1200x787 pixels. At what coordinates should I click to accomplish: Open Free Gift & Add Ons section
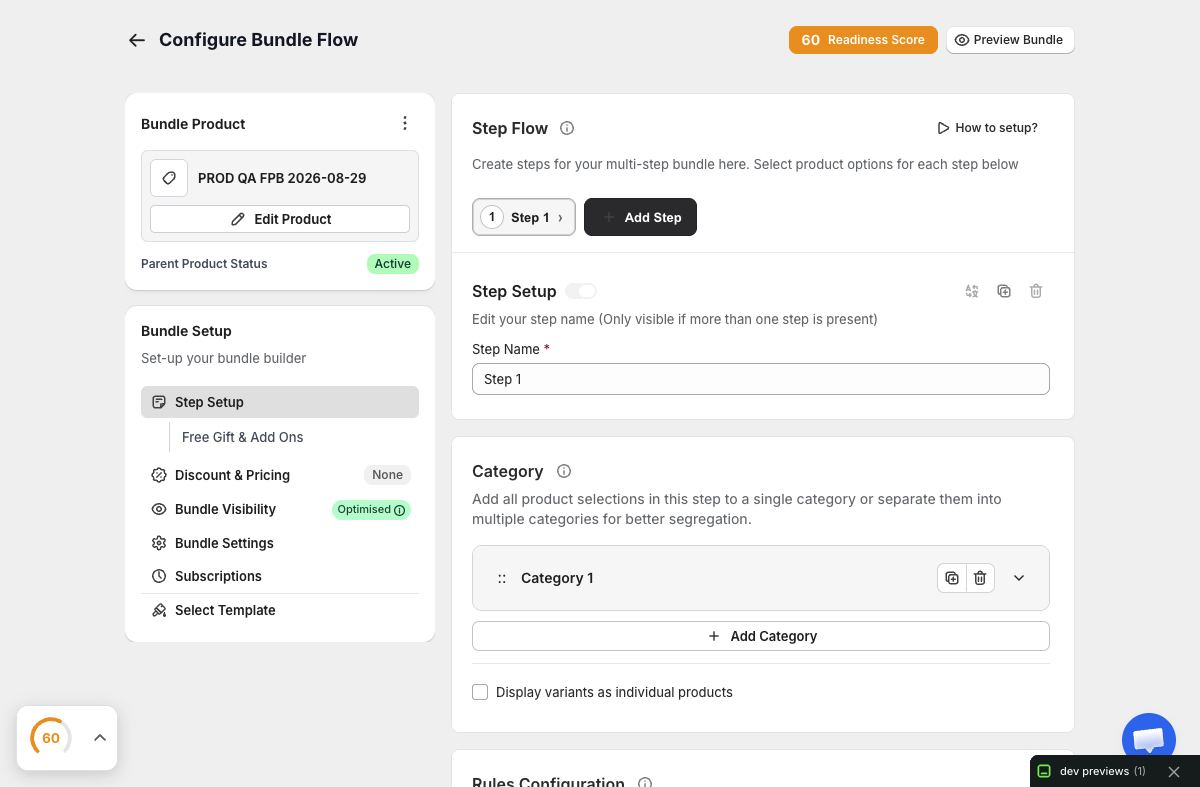point(242,437)
